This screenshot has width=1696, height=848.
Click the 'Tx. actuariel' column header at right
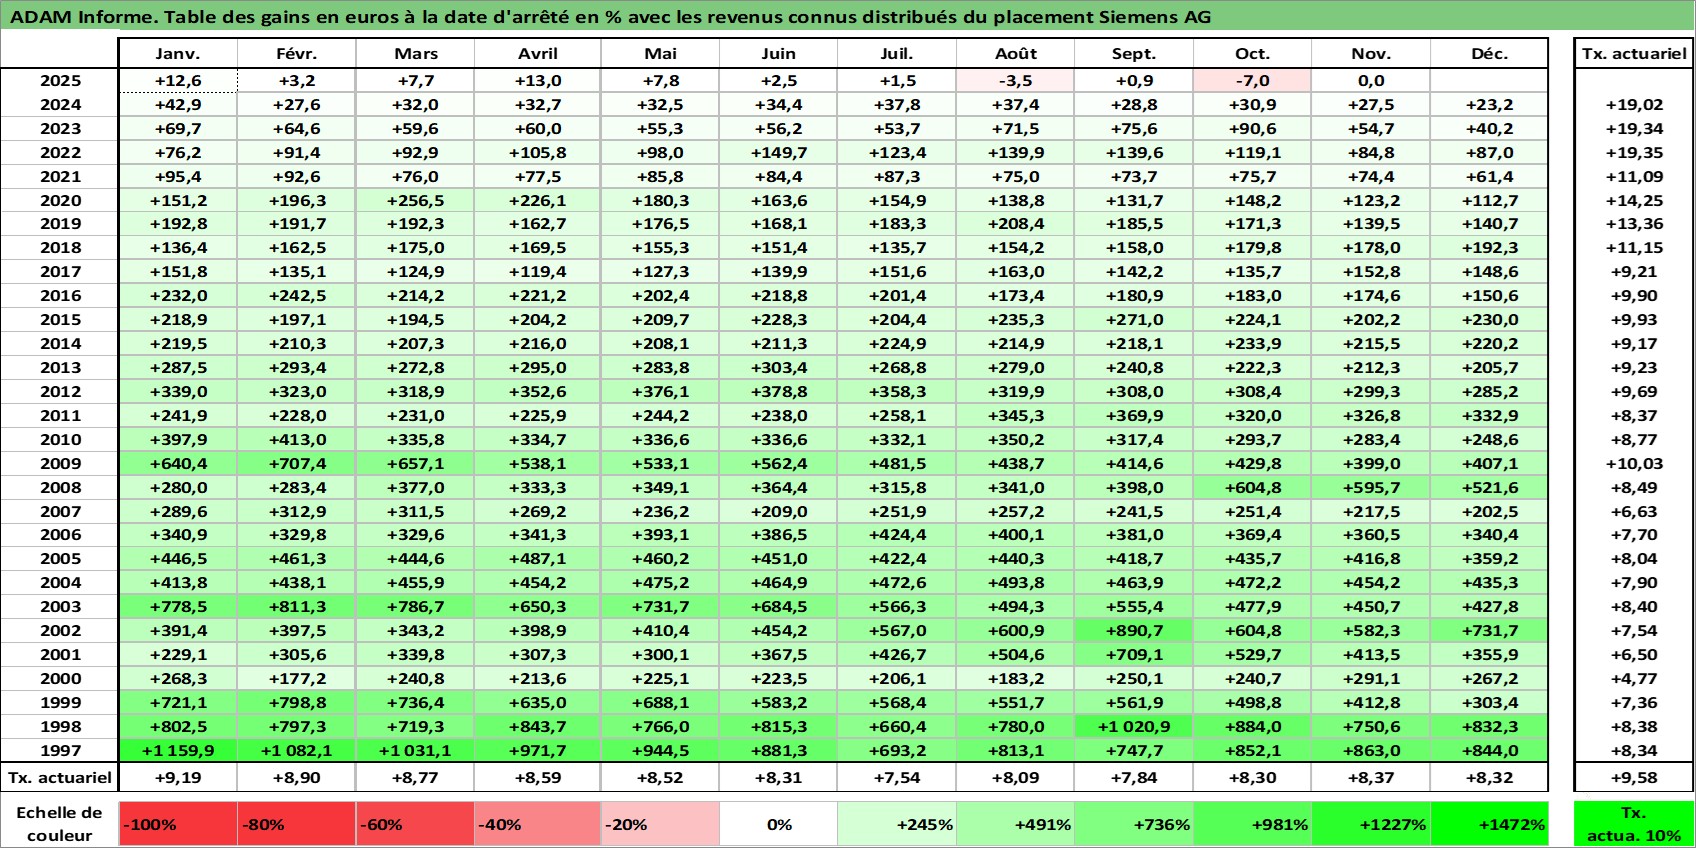[x=1634, y=54]
